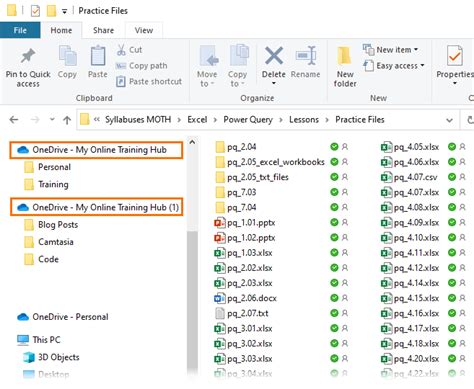Switch to the Home tab
This screenshot has height=389, width=474.
(x=61, y=30)
